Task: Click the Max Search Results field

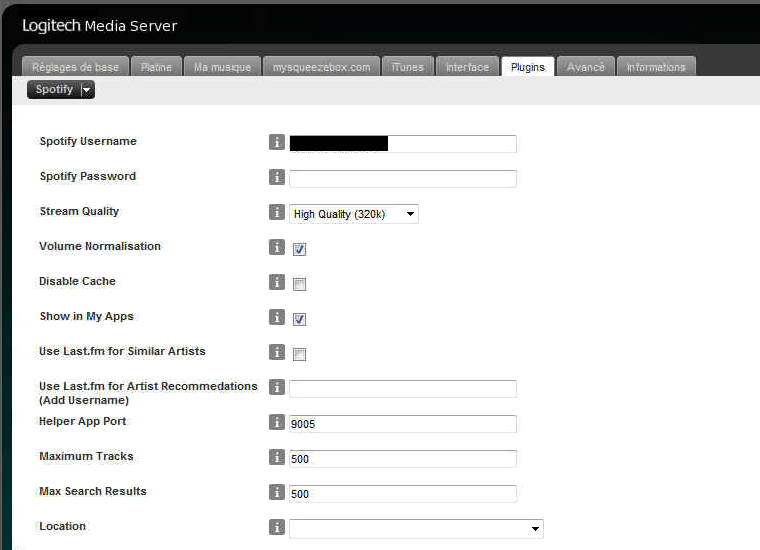Action: (x=403, y=493)
